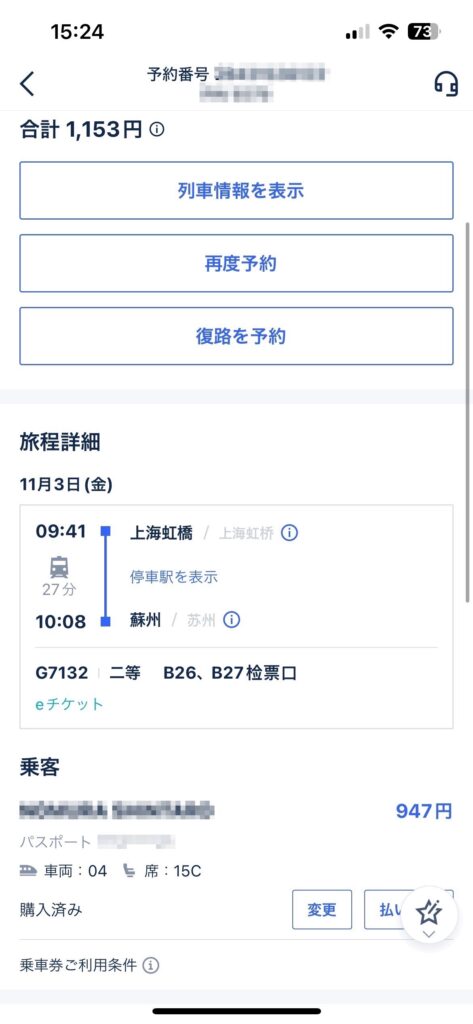473x1024 pixels.
Task: Tap info icon beside 苏州 station
Action: click(x=231, y=620)
